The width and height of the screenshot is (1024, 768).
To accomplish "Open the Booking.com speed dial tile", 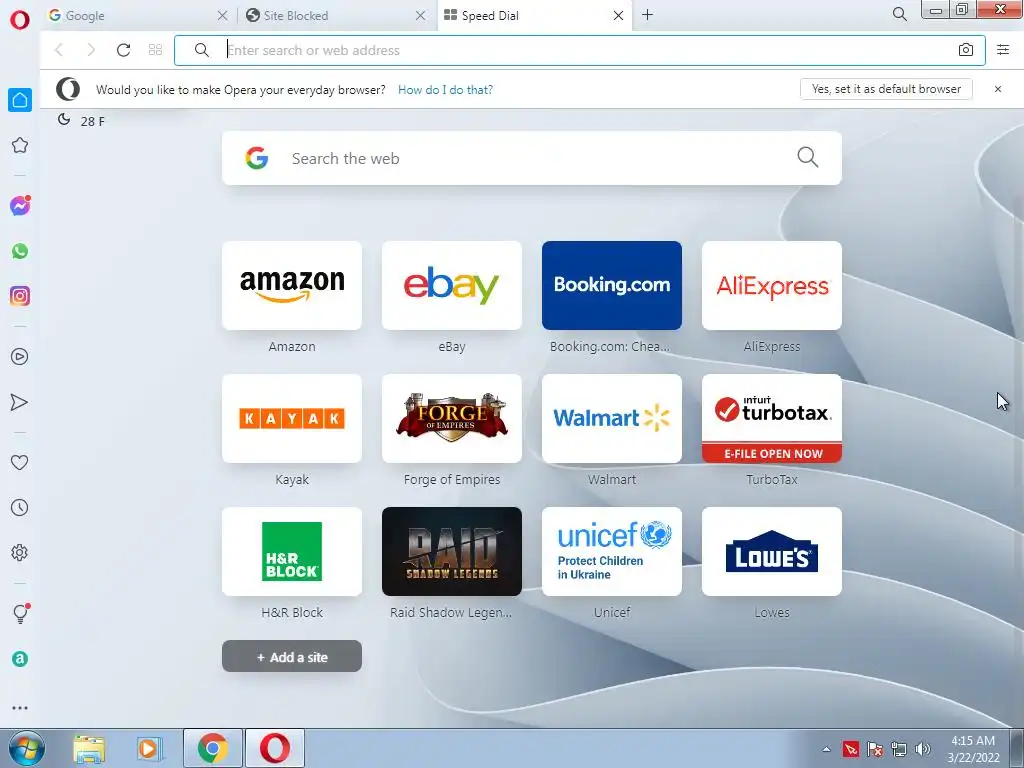I will click(x=612, y=285).
